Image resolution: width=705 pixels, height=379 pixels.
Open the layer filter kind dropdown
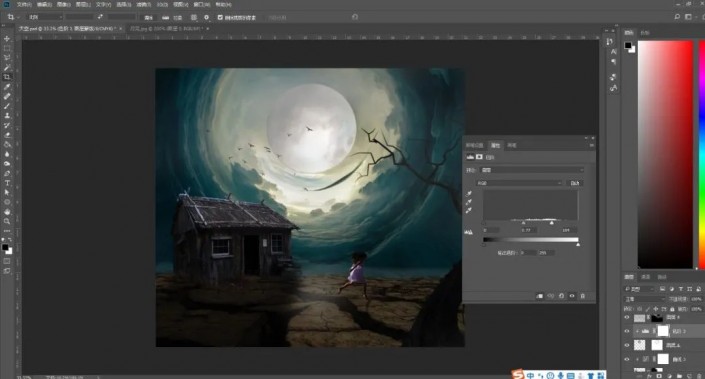pos(640,289)
